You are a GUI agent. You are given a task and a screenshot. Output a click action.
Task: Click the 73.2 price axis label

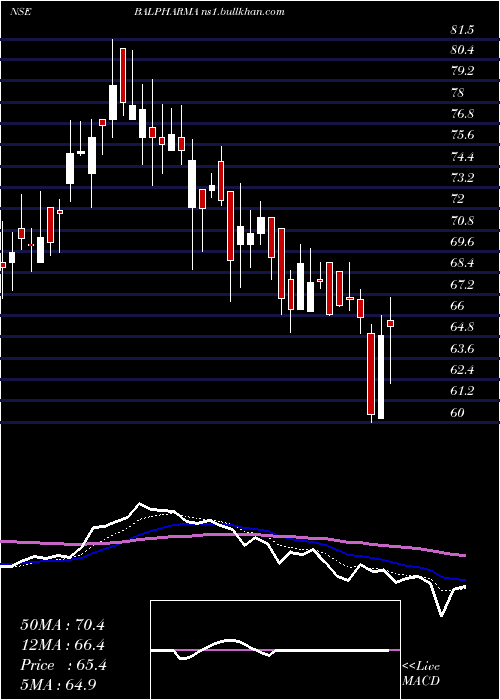click(x=462, y=178)
